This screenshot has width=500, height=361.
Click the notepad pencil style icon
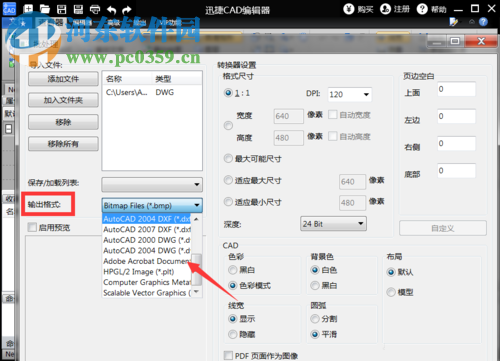click(454, 22)
